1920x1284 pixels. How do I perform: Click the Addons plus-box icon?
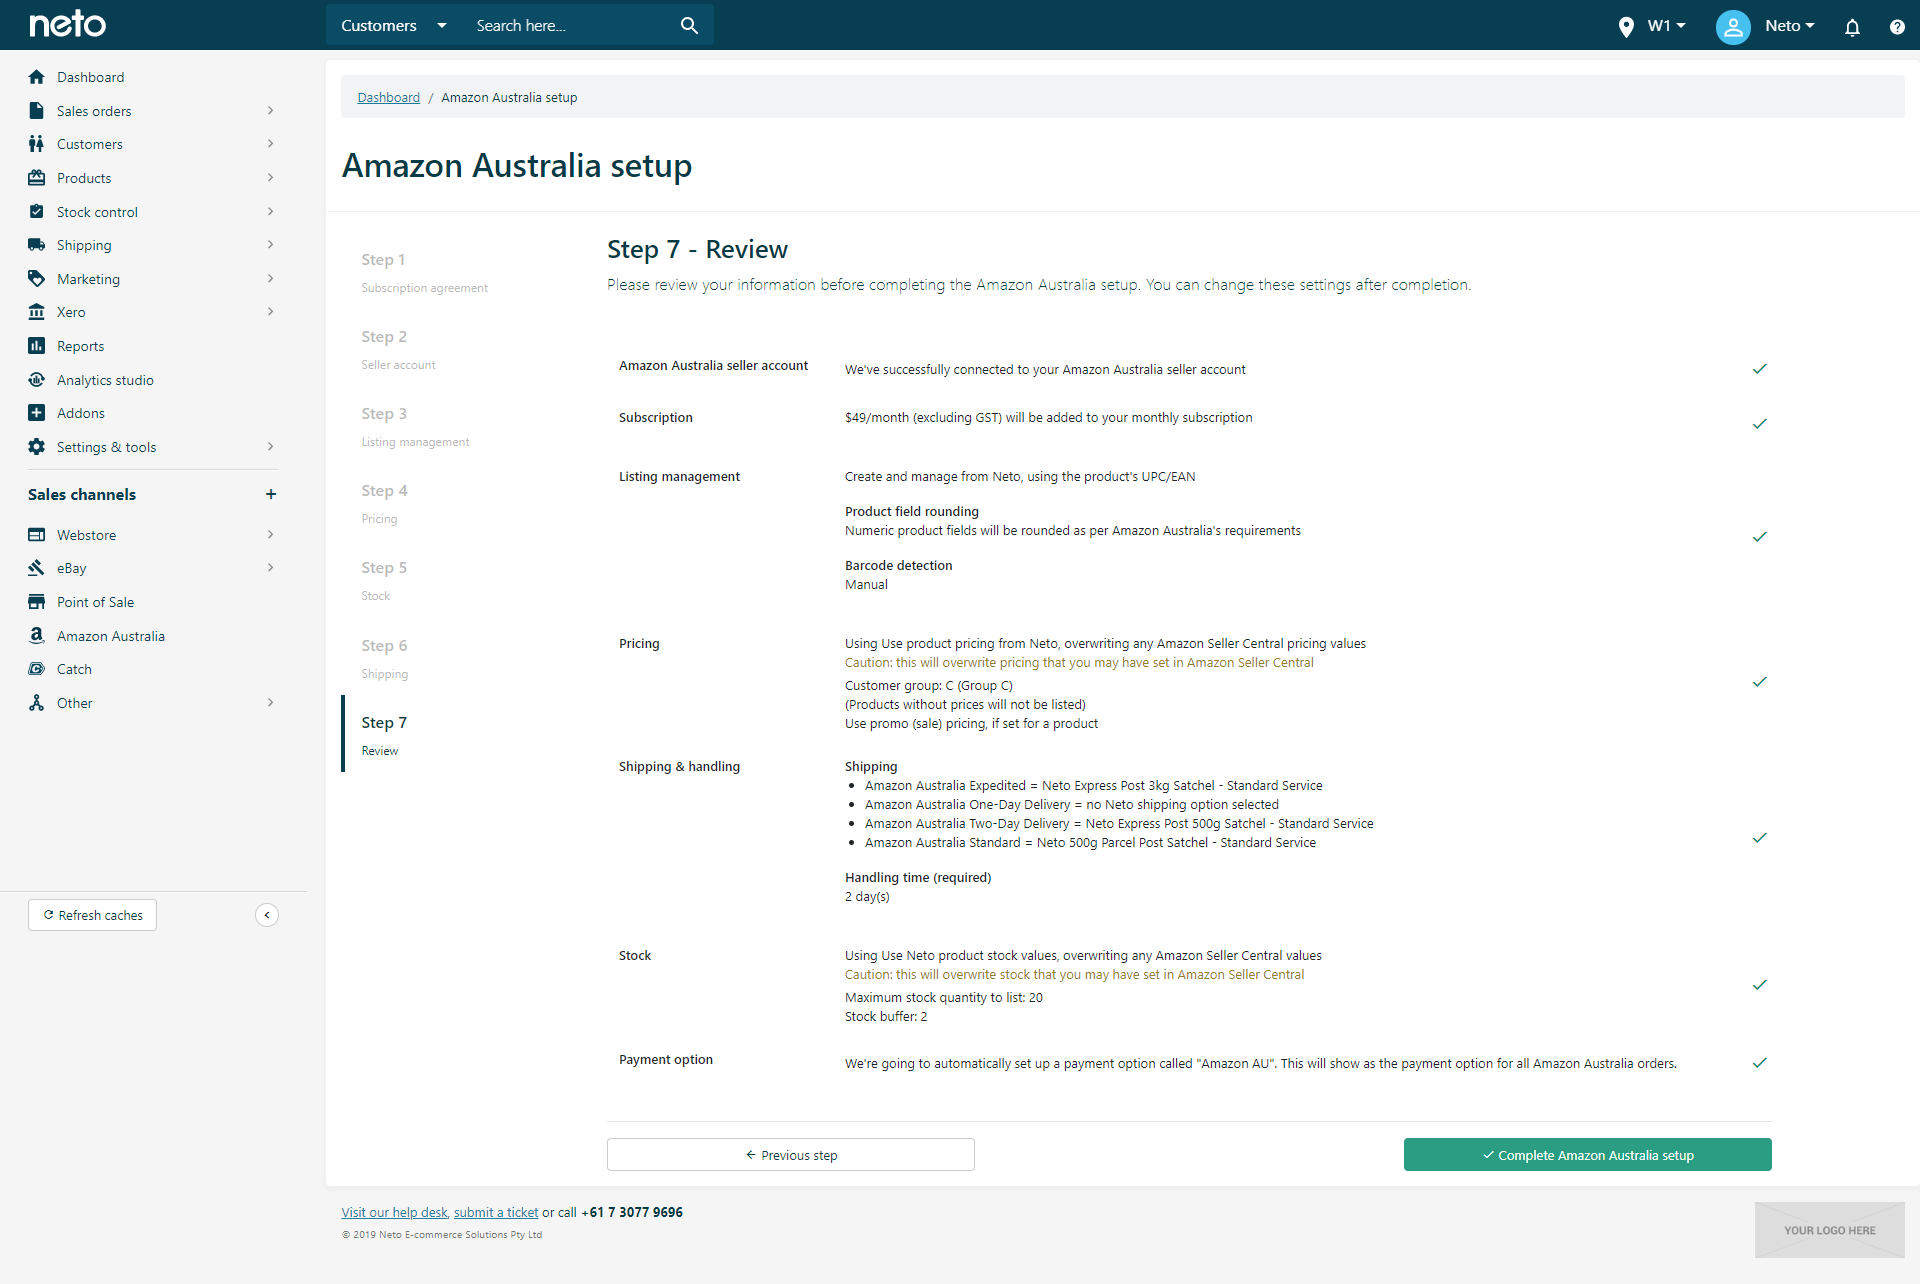[37, 413]
